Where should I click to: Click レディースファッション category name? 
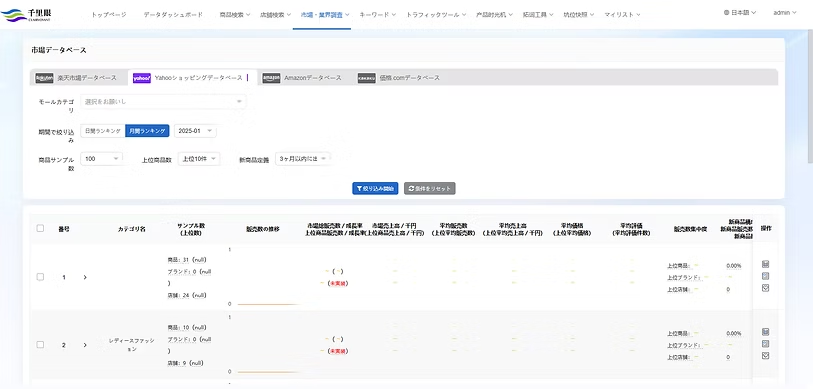(x=132, y=345)
